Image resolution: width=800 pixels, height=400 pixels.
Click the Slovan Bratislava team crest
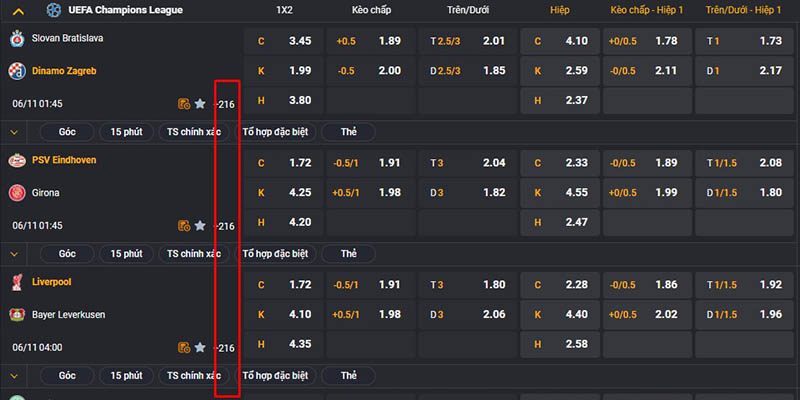17,40
